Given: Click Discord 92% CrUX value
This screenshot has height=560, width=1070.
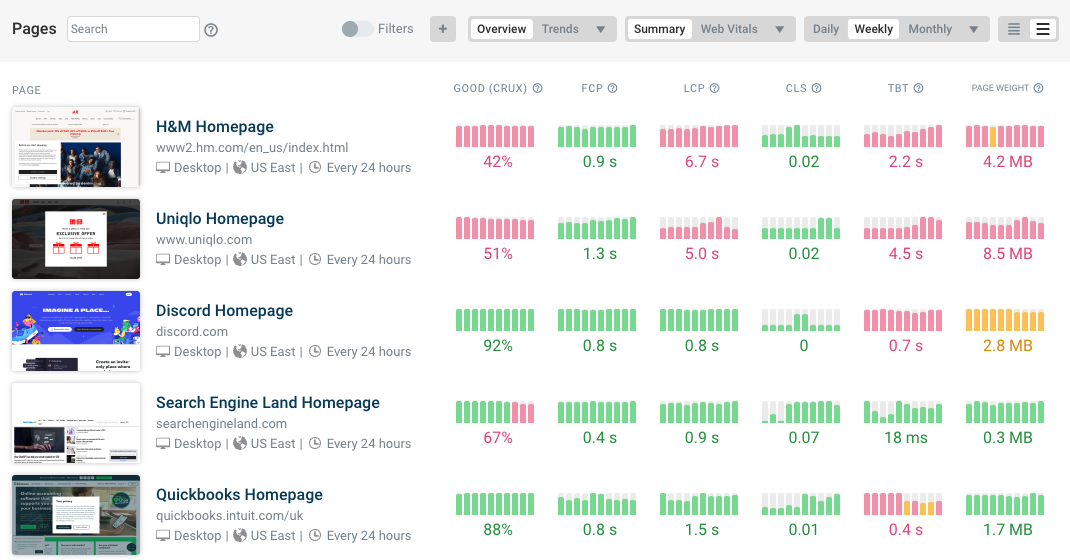Looking at the screenshot, I should (497, 346).
